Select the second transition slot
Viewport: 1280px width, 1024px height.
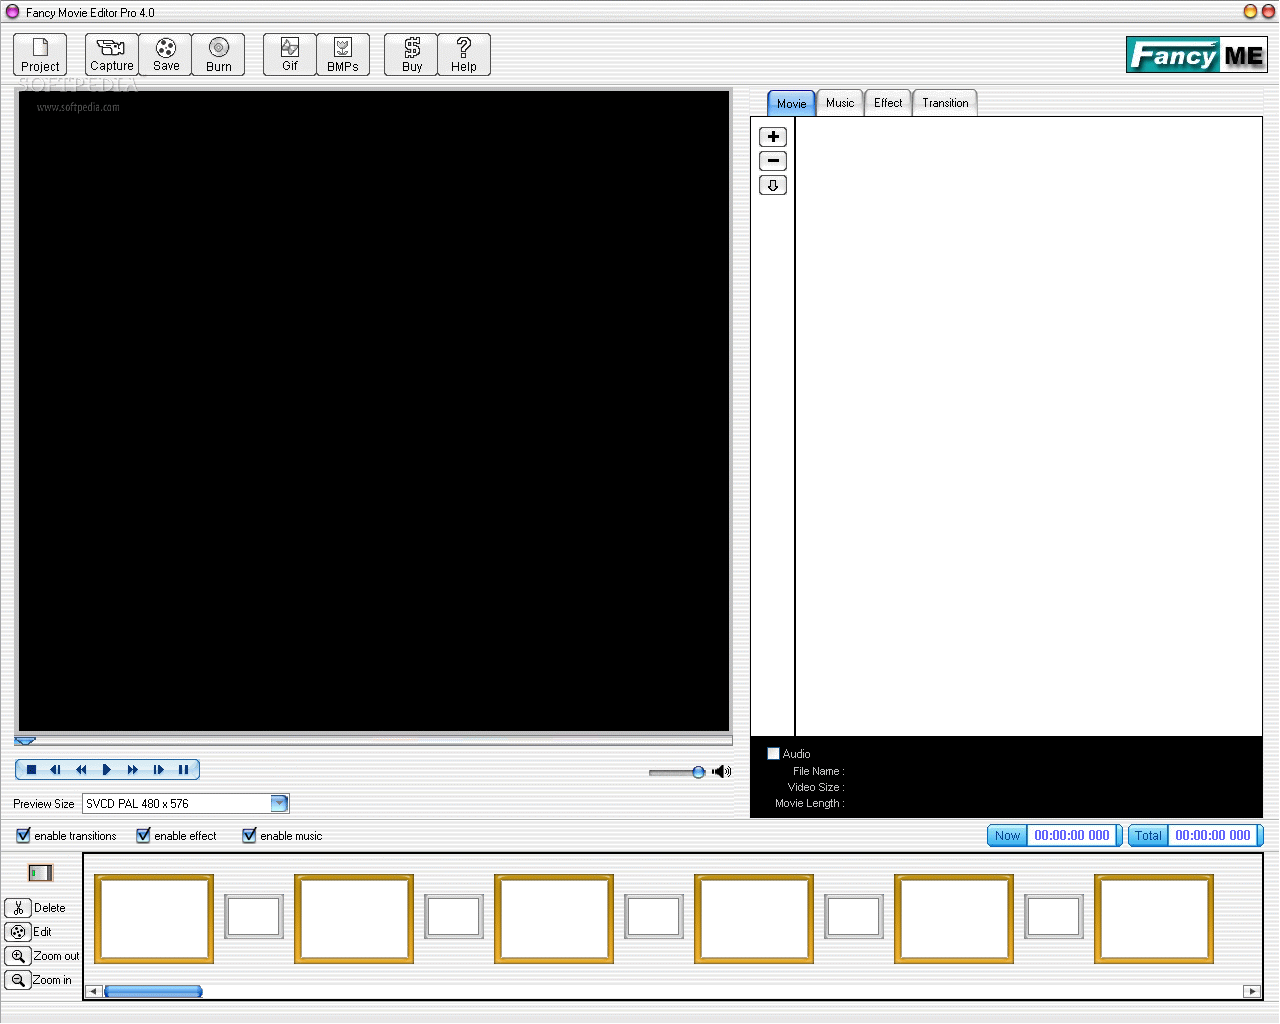point(454,916)
